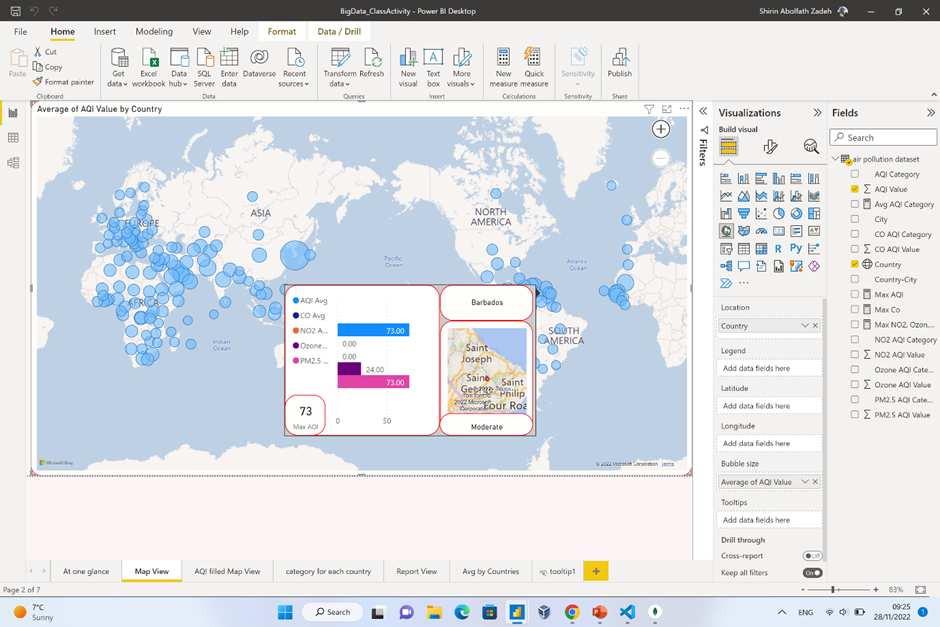Click inside the Fields search box

click(x=883, y=137)
